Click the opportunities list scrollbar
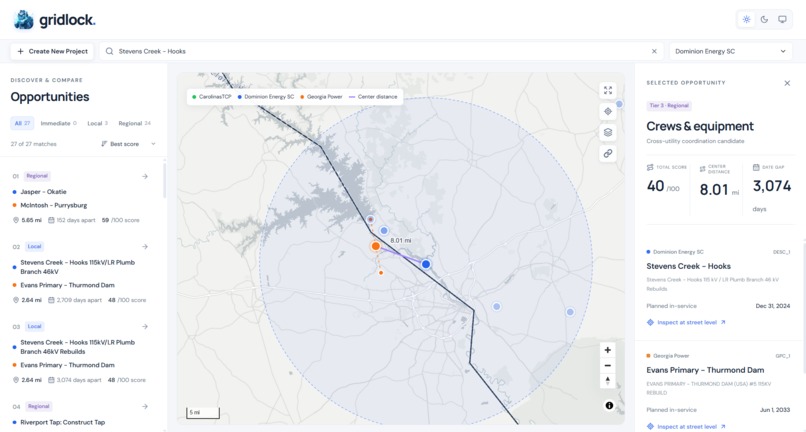The image size is (806, 432). 164,181
